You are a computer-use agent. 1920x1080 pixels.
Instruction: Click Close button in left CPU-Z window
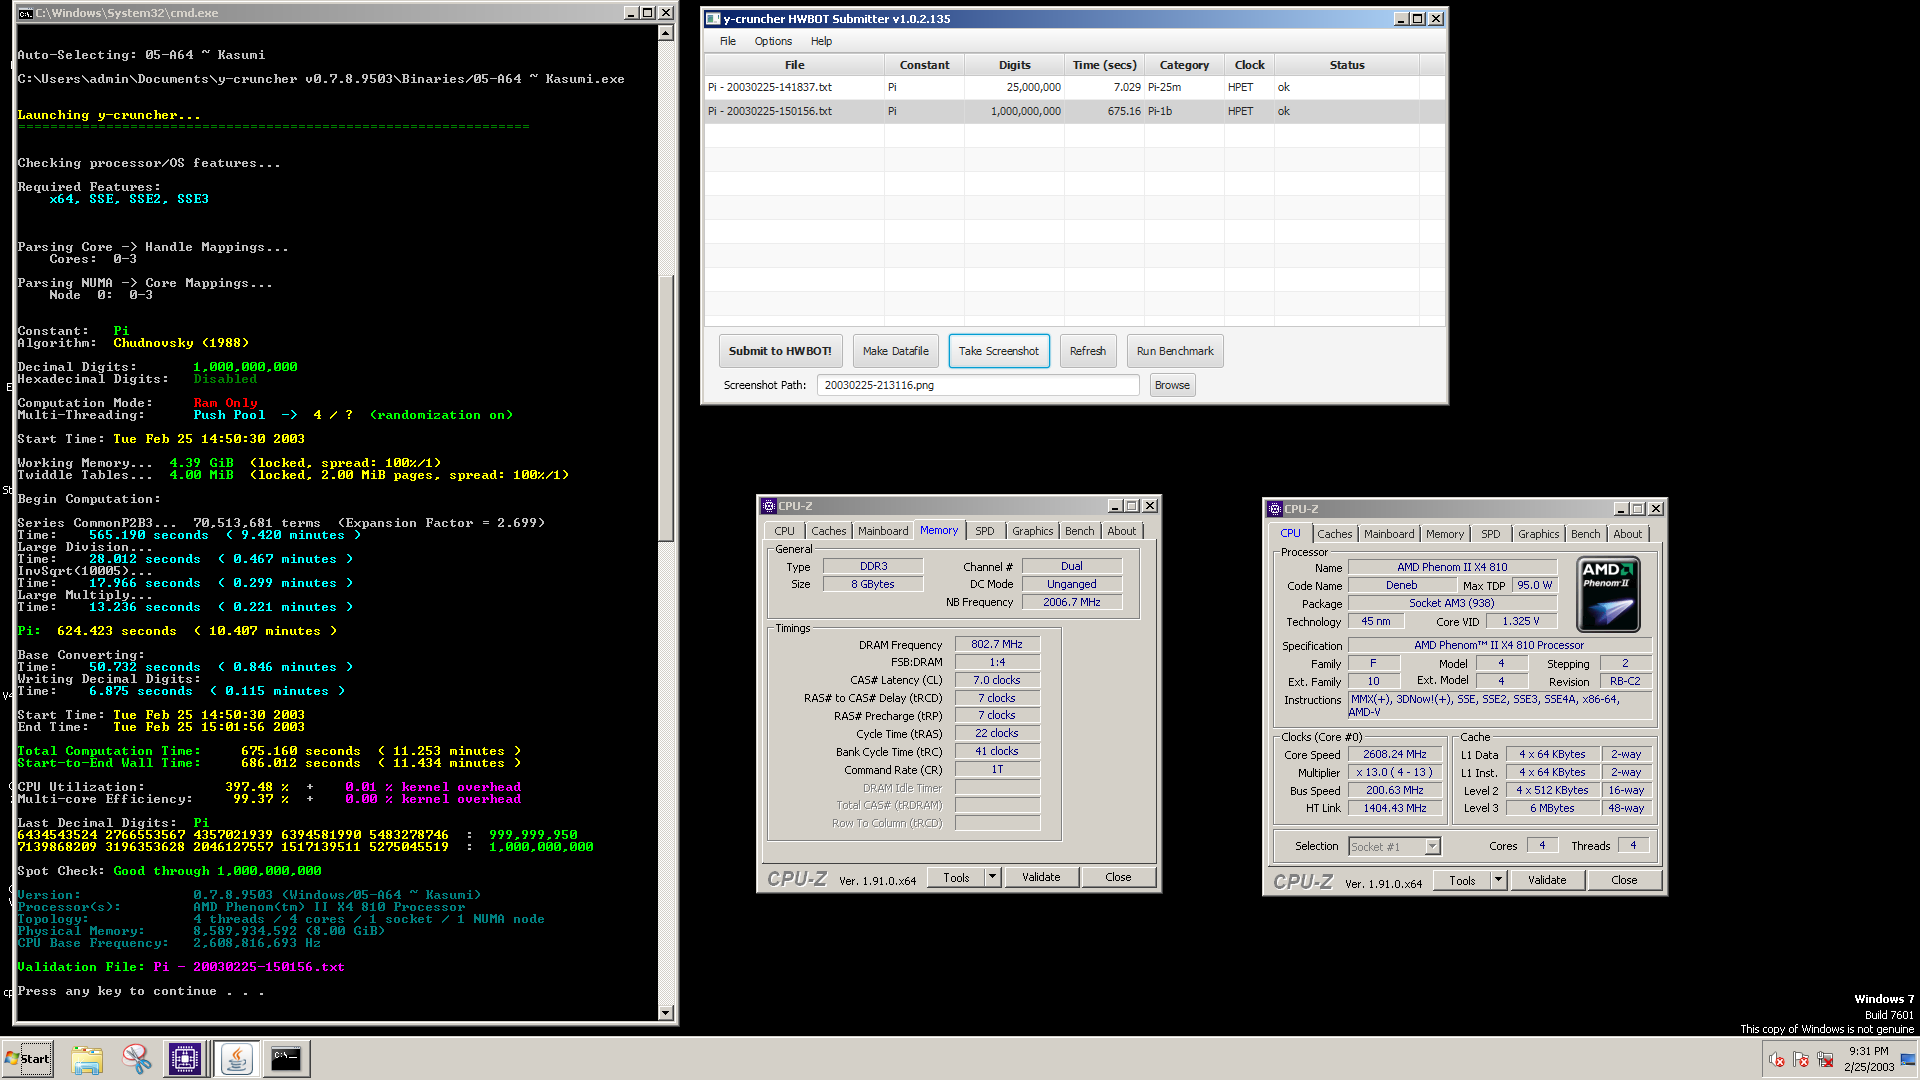[1118, 877]
